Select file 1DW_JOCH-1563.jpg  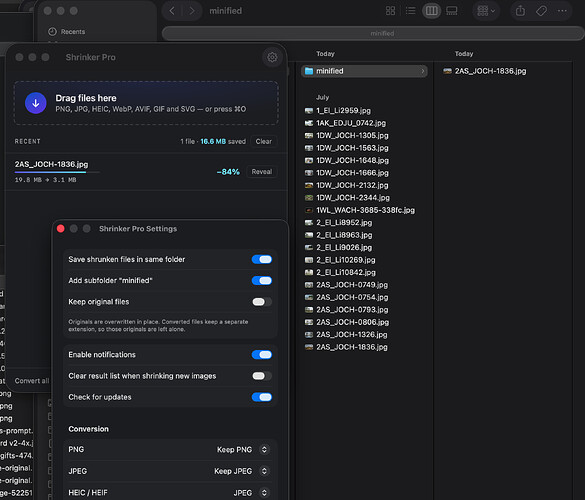(352, 148)
